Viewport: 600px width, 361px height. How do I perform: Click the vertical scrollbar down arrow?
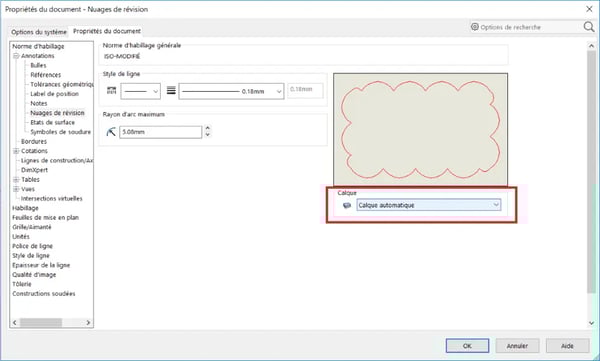pyautogui.click(x=591, y=323)
